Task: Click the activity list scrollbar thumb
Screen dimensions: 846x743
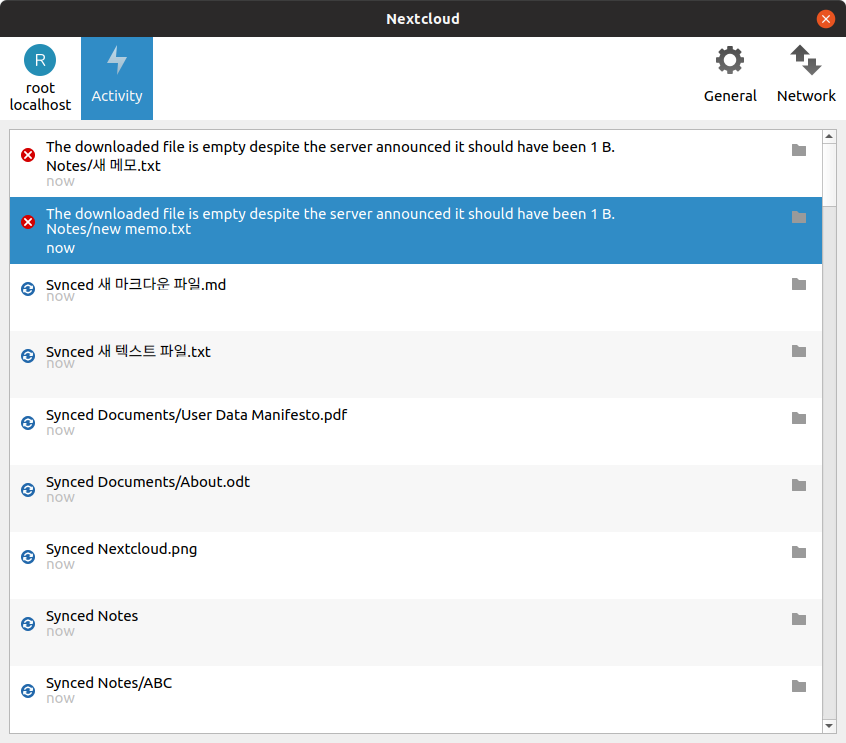Action: tap(829, 174)
